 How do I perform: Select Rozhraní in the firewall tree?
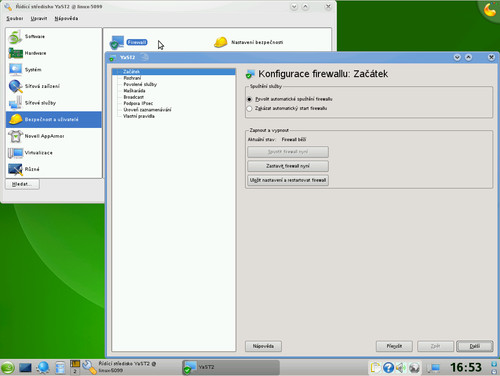click(132, 78)
